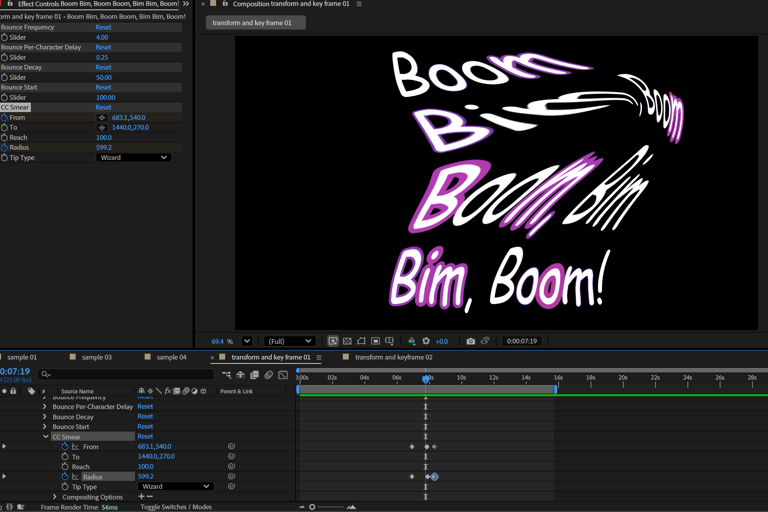The image size is (768, 512).
Task: Click timeline layer search field
Action: coord(126,374)
